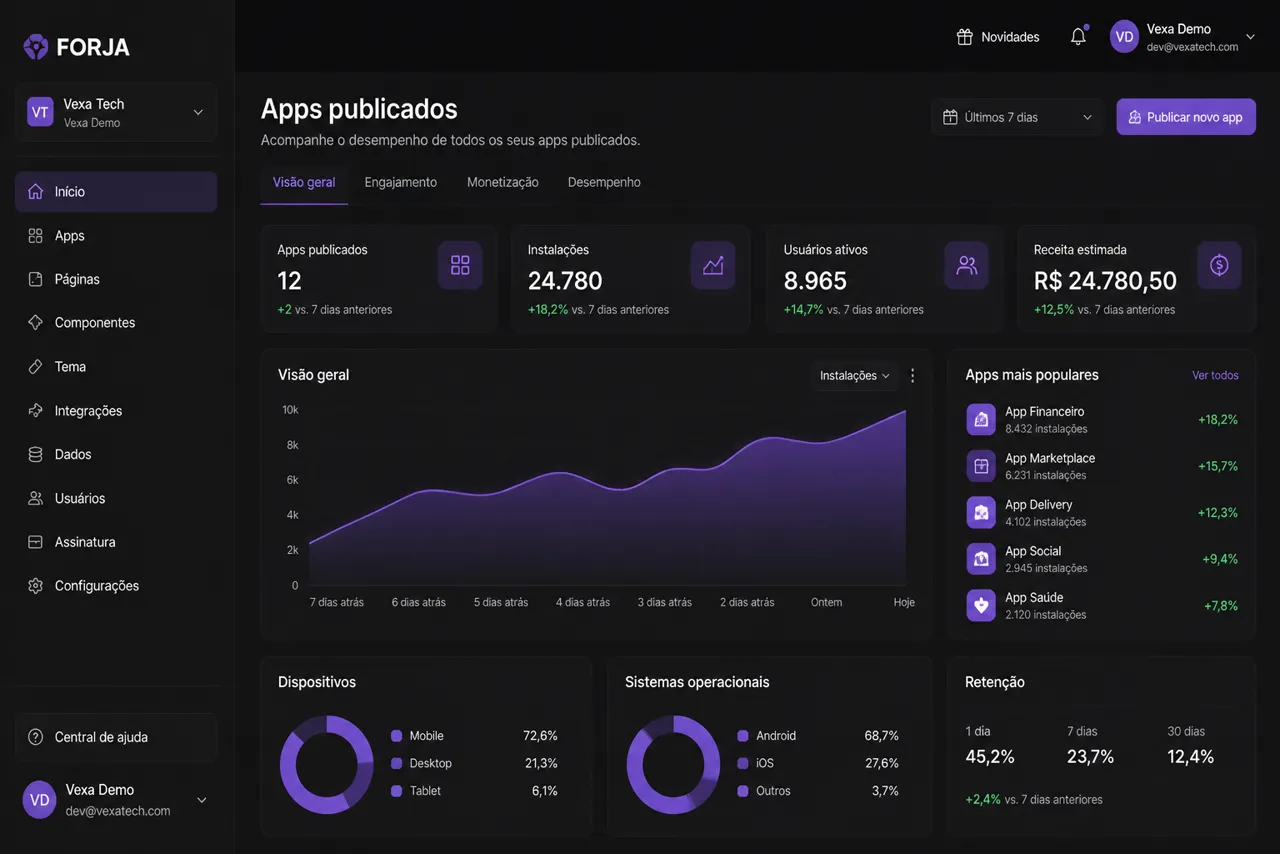Click the App Delivery icon

click(x=981, y=512)
